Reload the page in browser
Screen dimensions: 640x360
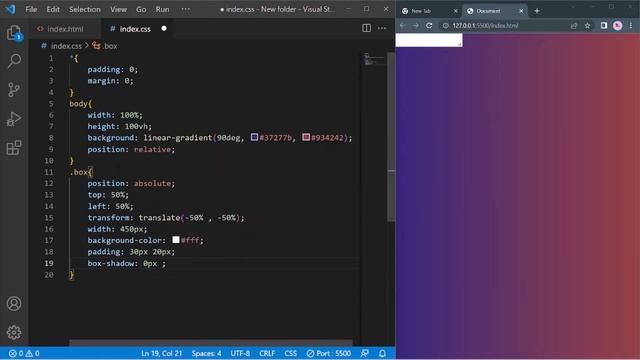(429, 25)
